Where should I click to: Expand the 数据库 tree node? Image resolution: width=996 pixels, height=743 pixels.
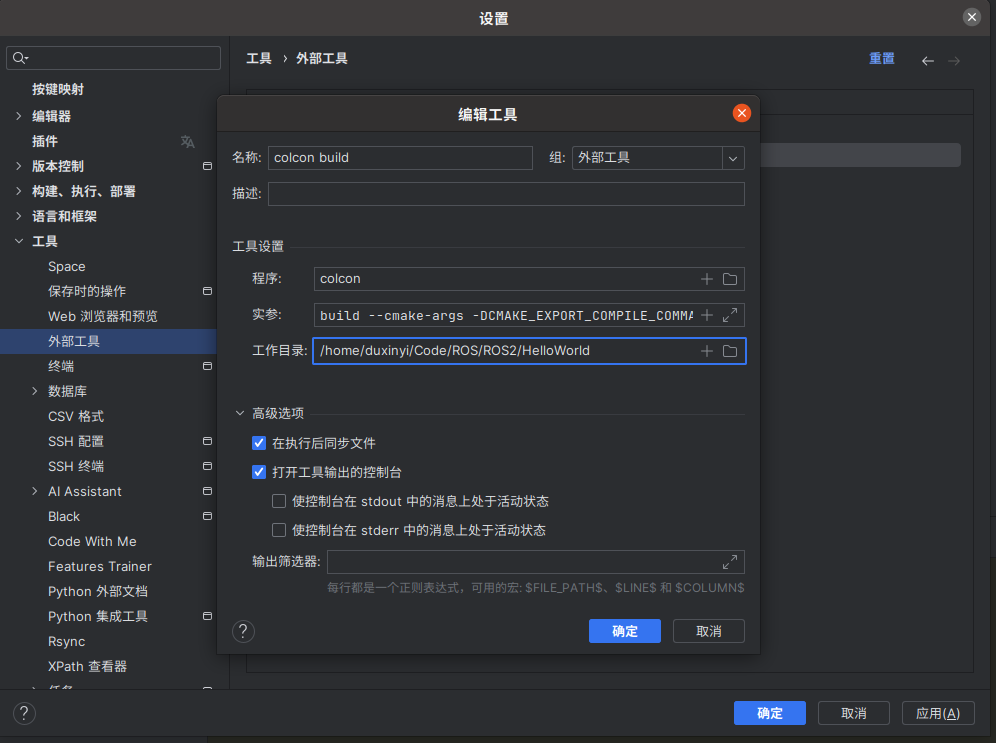[x=34, y=391]
